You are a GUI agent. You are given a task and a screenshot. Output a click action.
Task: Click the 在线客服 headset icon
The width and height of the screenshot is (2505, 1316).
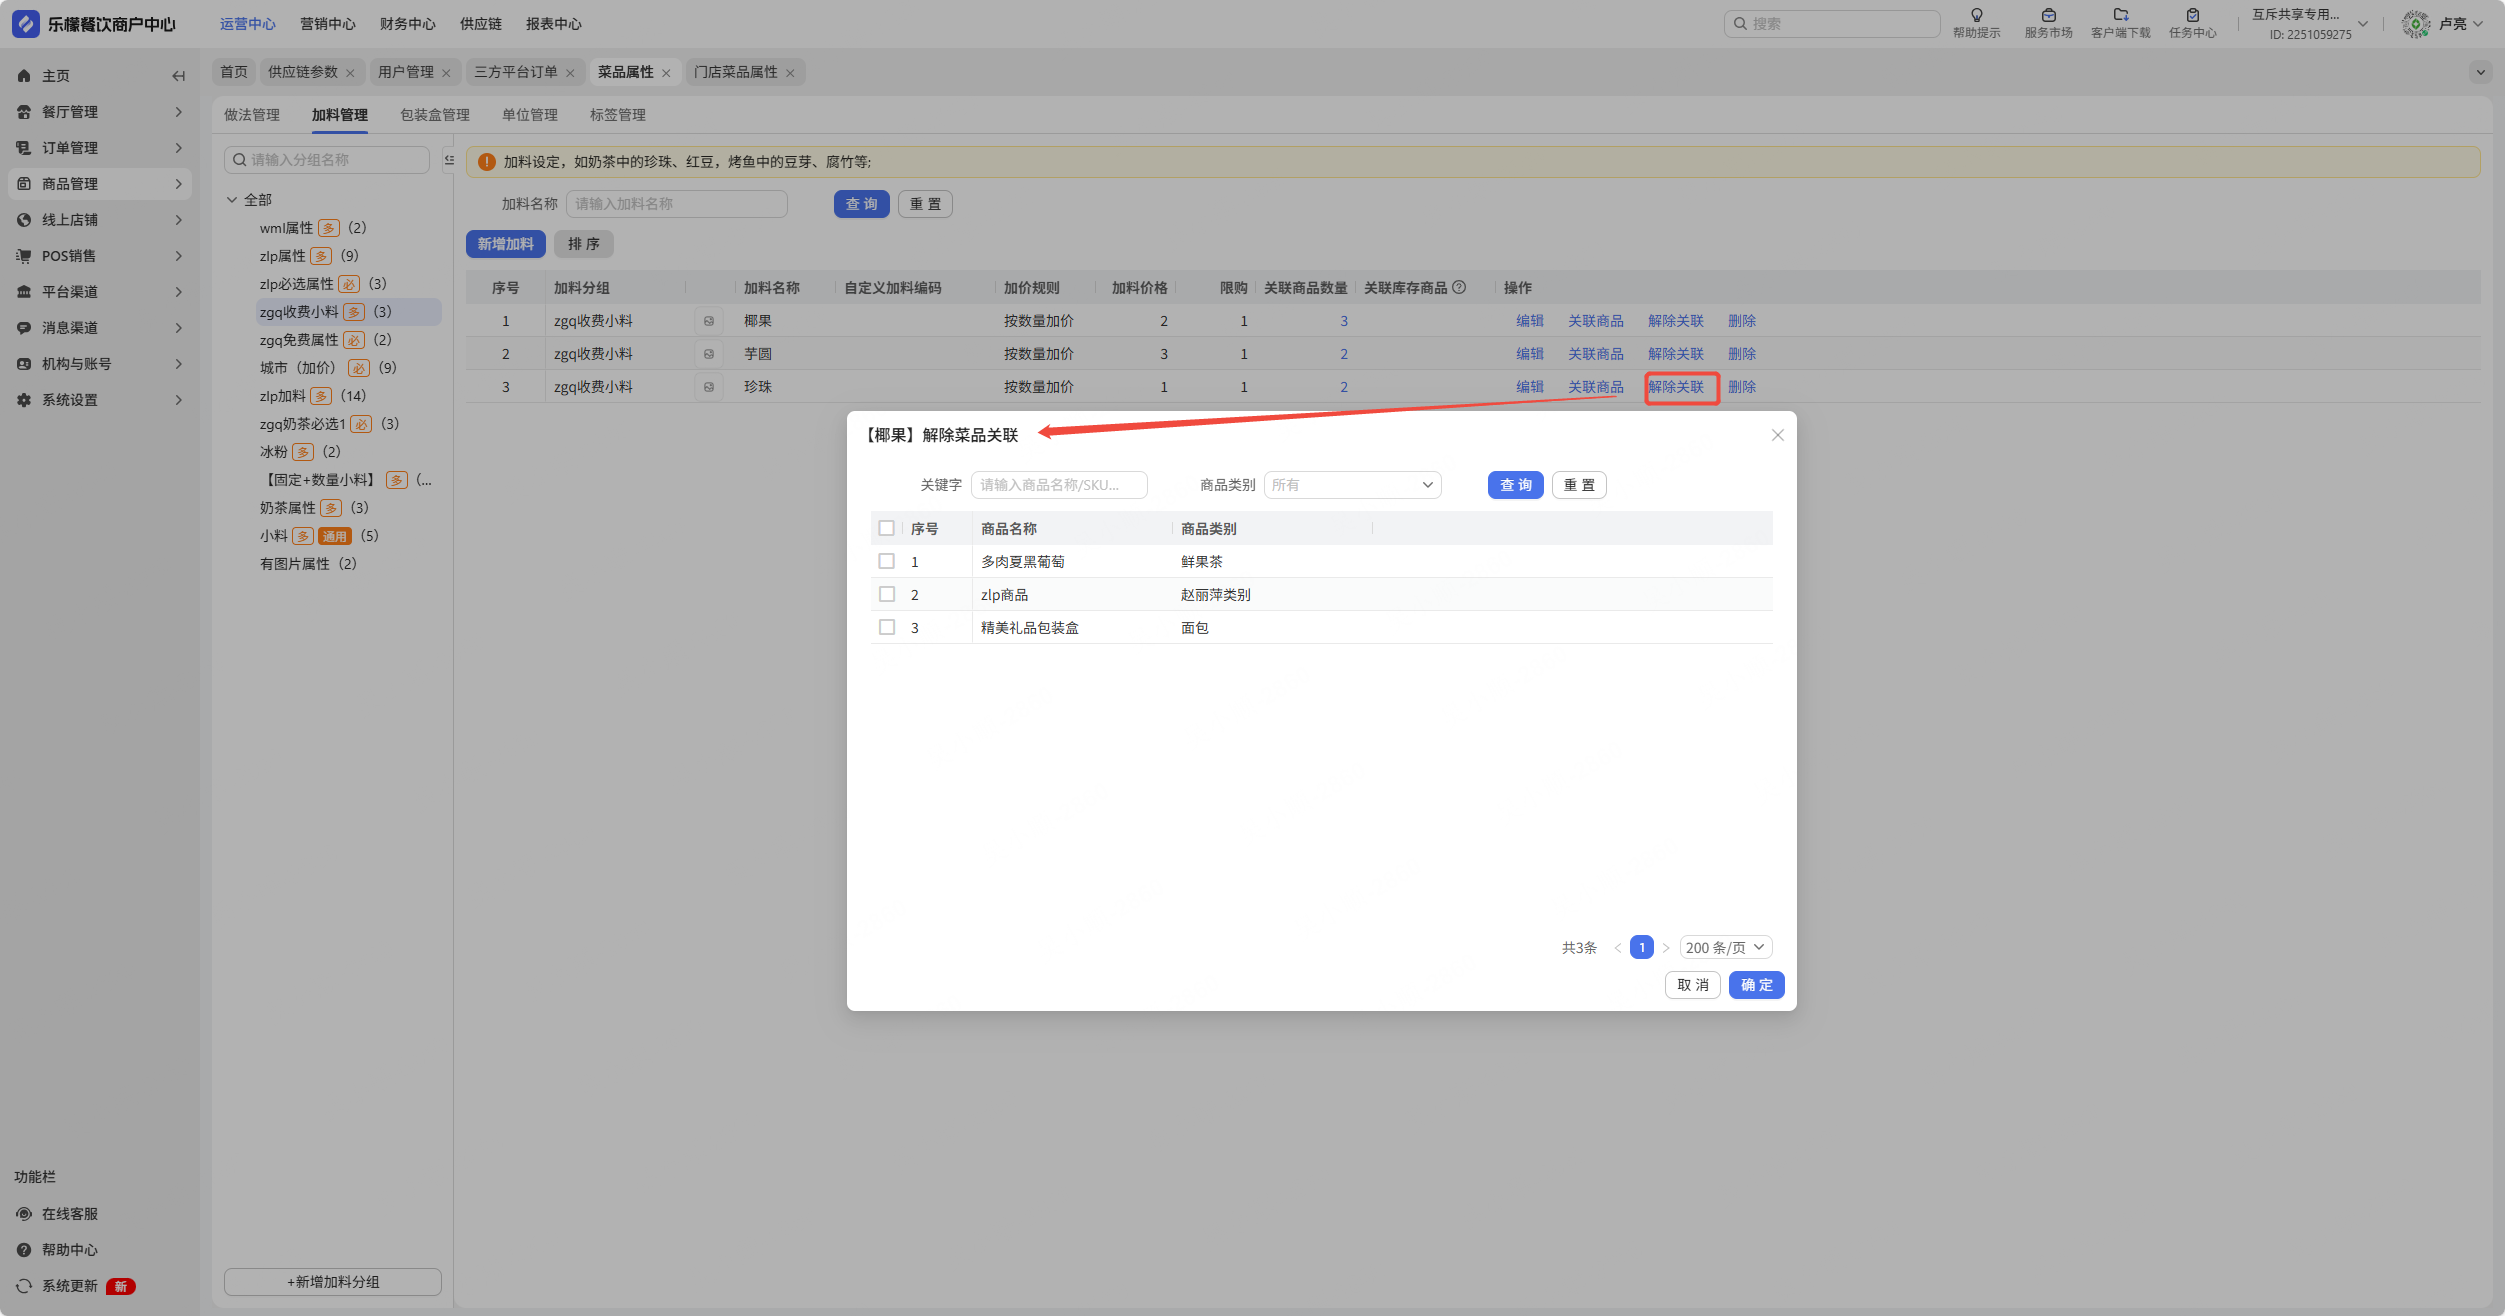click(24, 1214)
